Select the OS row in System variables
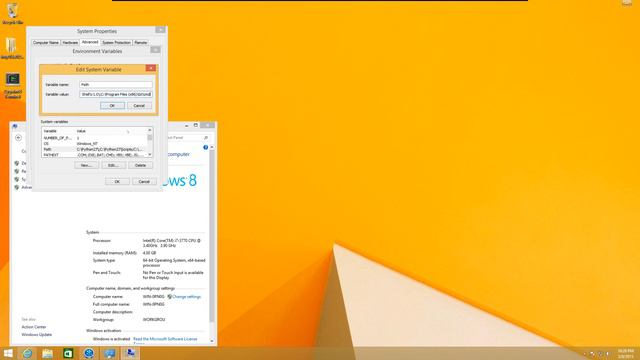Image resolution: width=640 pixels, height=360 pixels. pyautogui.click(x=94, y=144)
